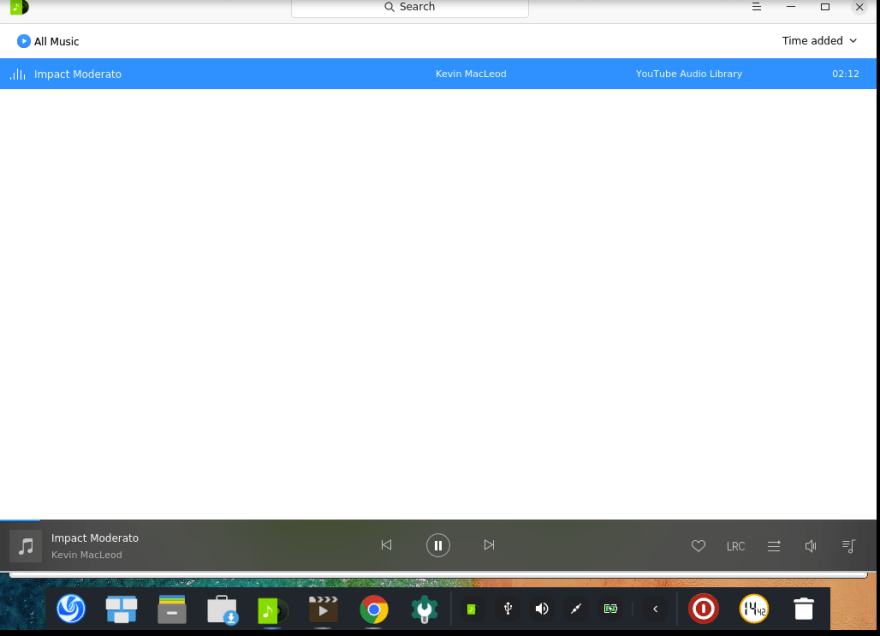Open the Trash from the dock
The width and height of the screenshot is (880, 636).
point(804,609)
